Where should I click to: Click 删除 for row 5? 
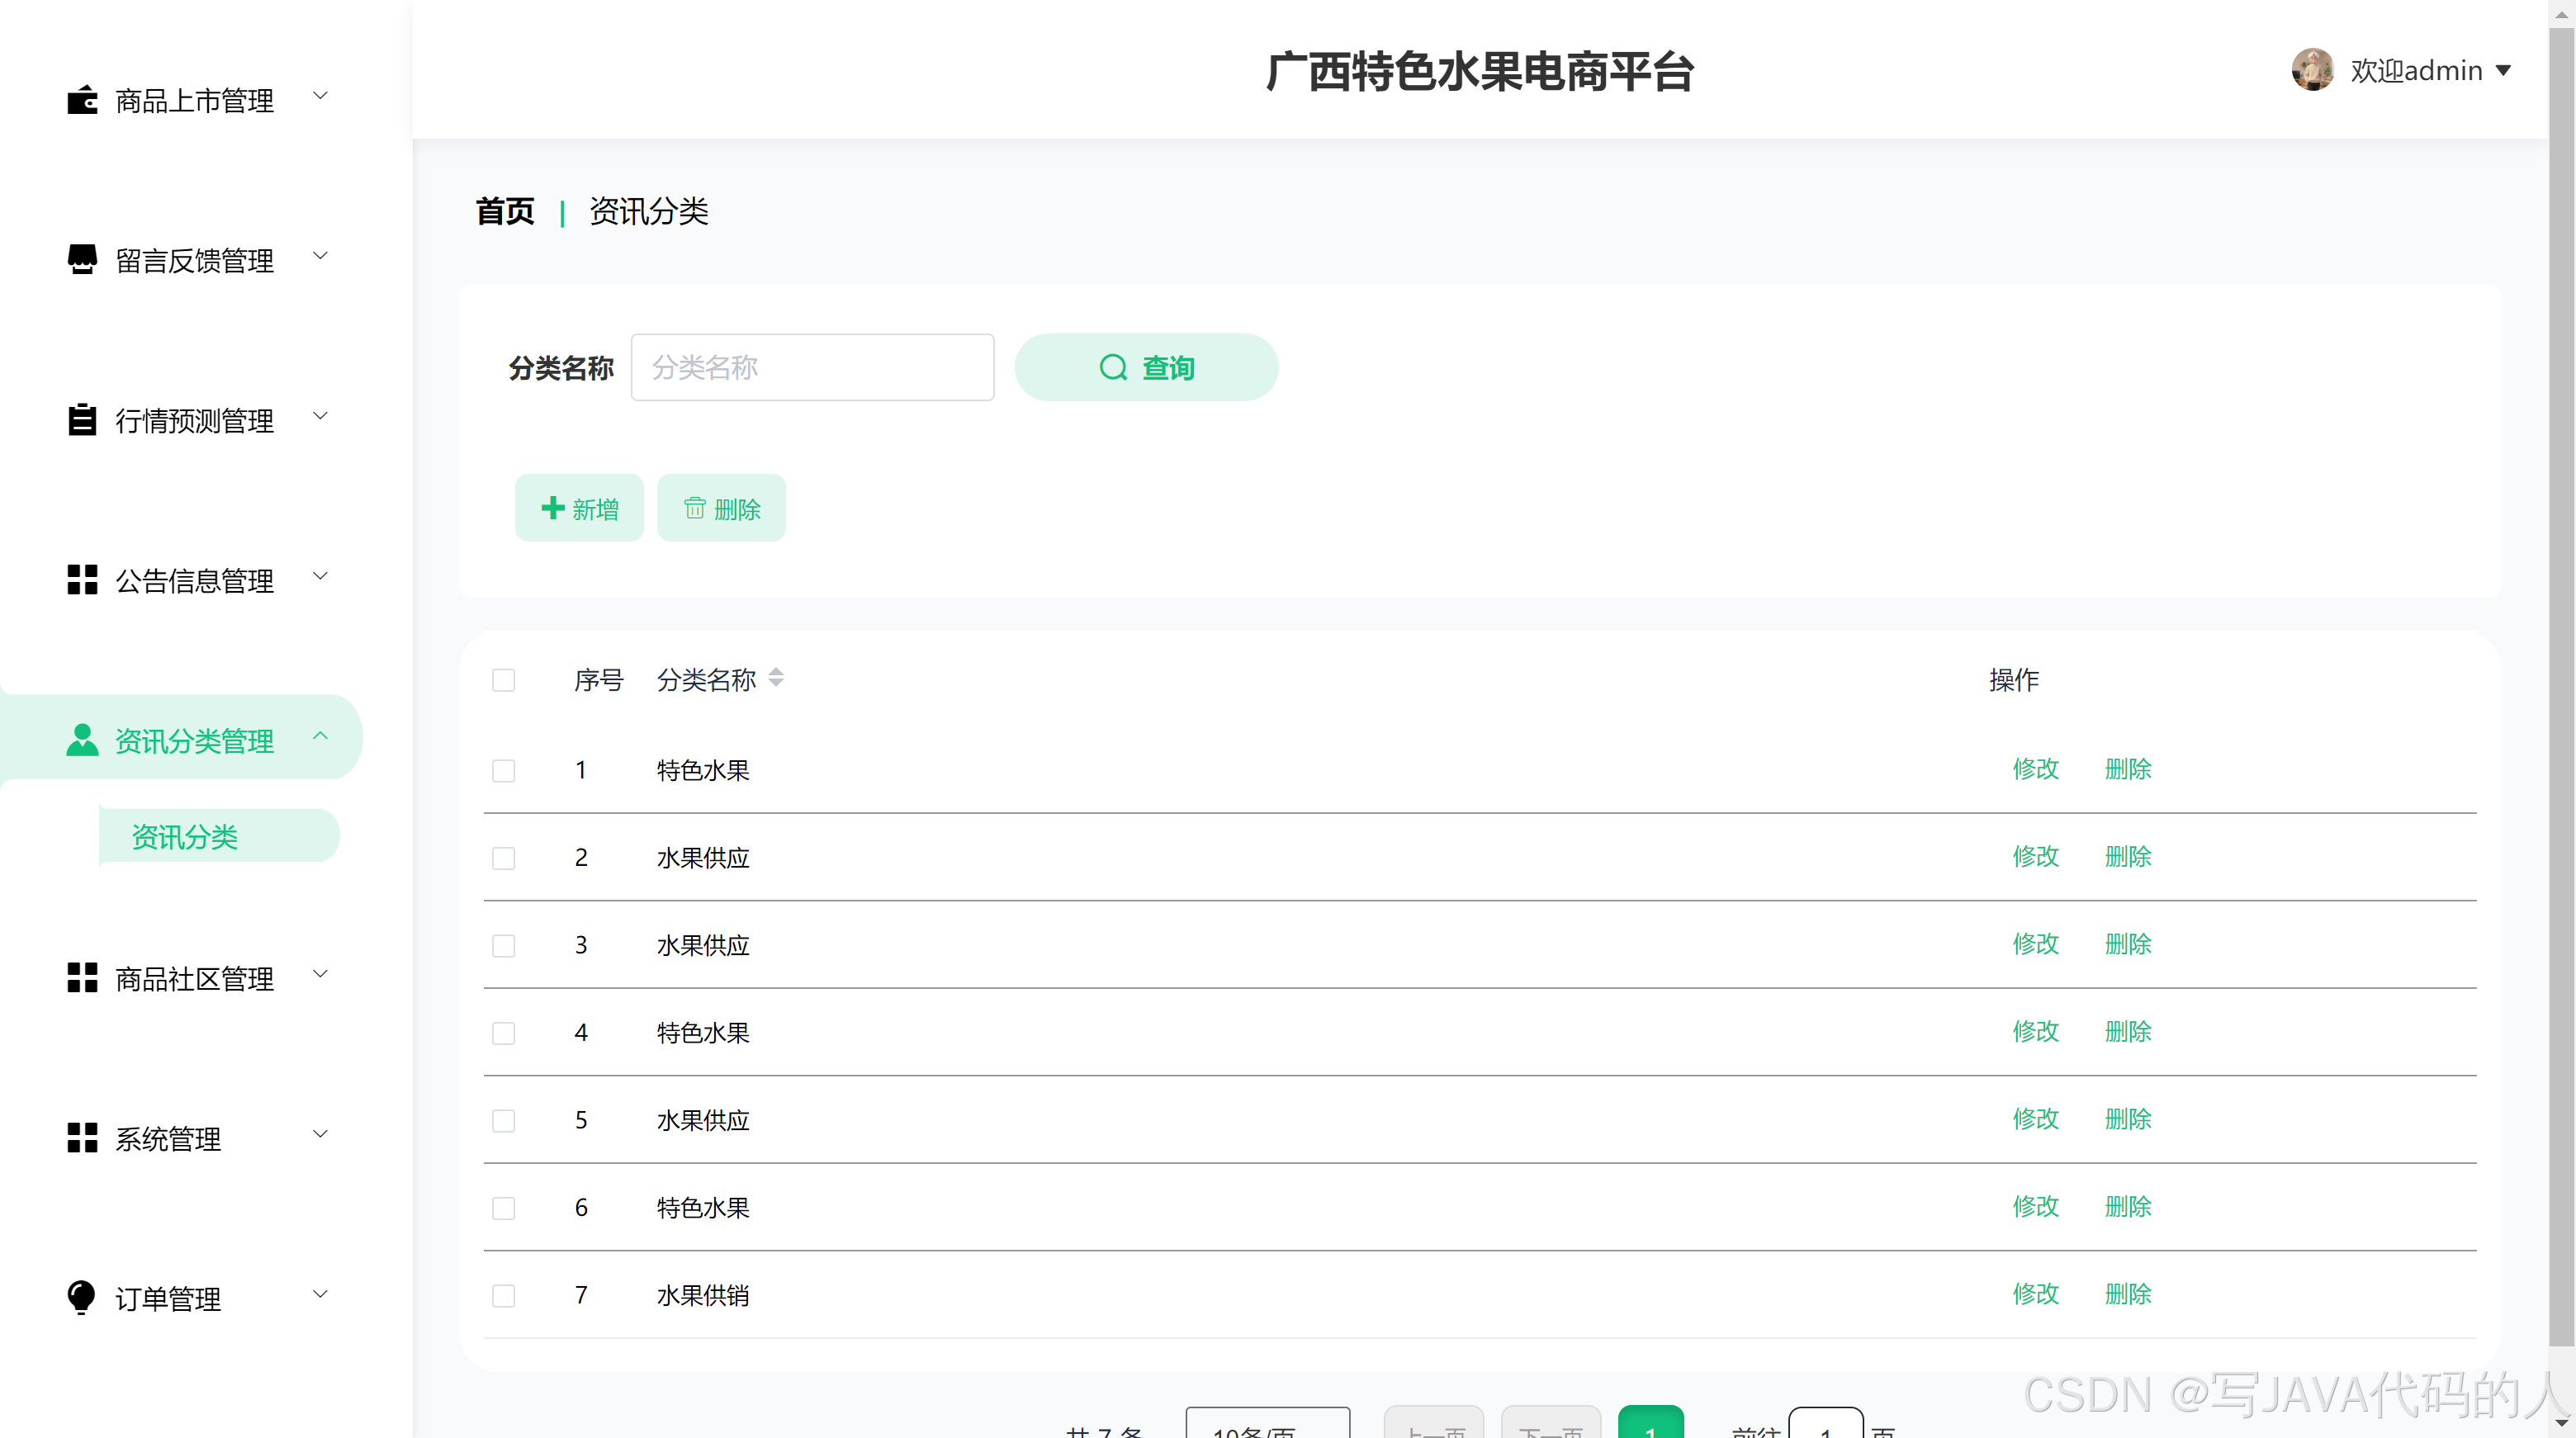2127,1119
